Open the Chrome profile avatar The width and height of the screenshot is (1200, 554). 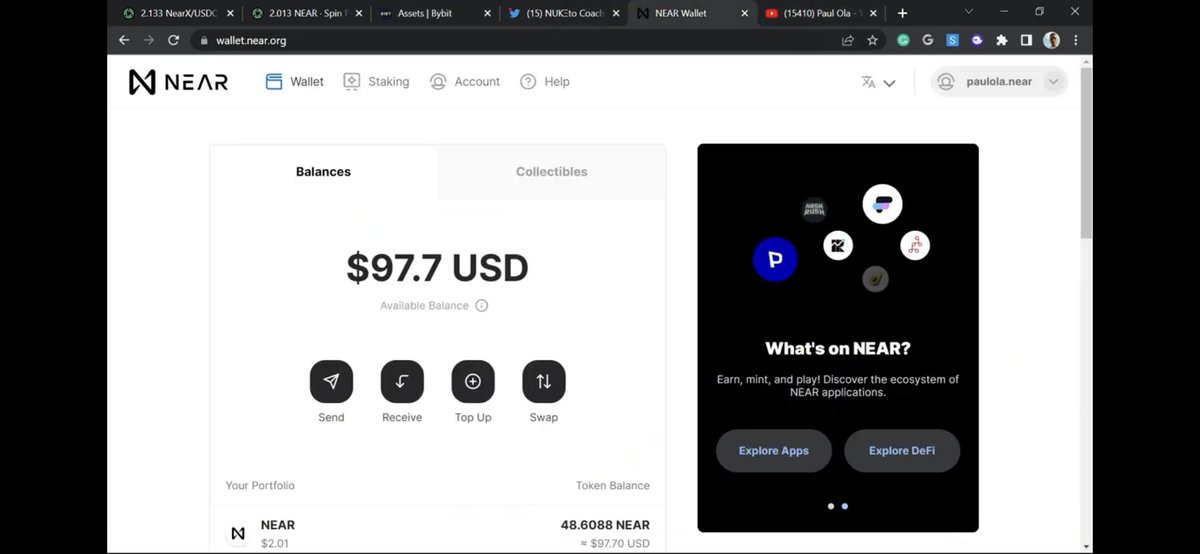1051,40
